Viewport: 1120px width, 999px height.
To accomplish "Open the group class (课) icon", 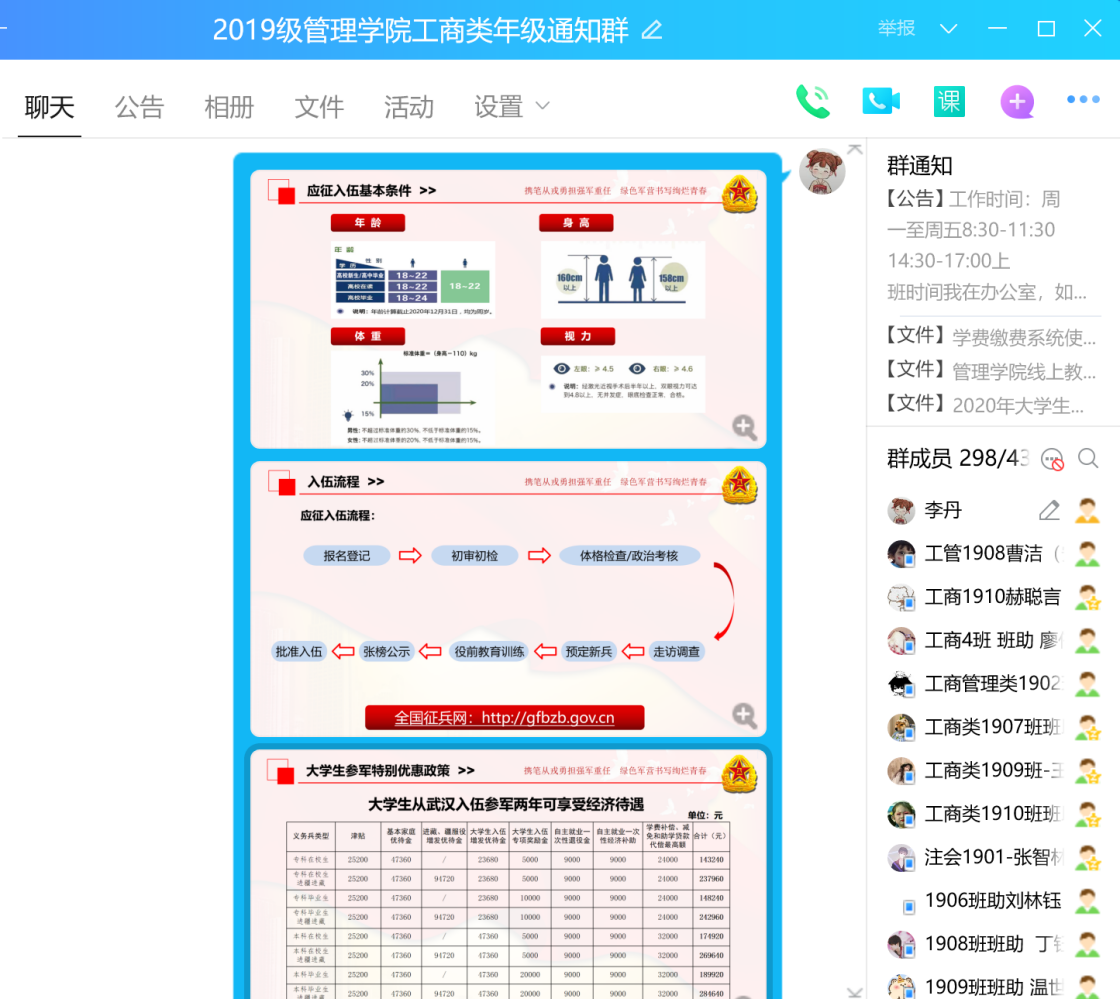I will (x=948, y=102).
